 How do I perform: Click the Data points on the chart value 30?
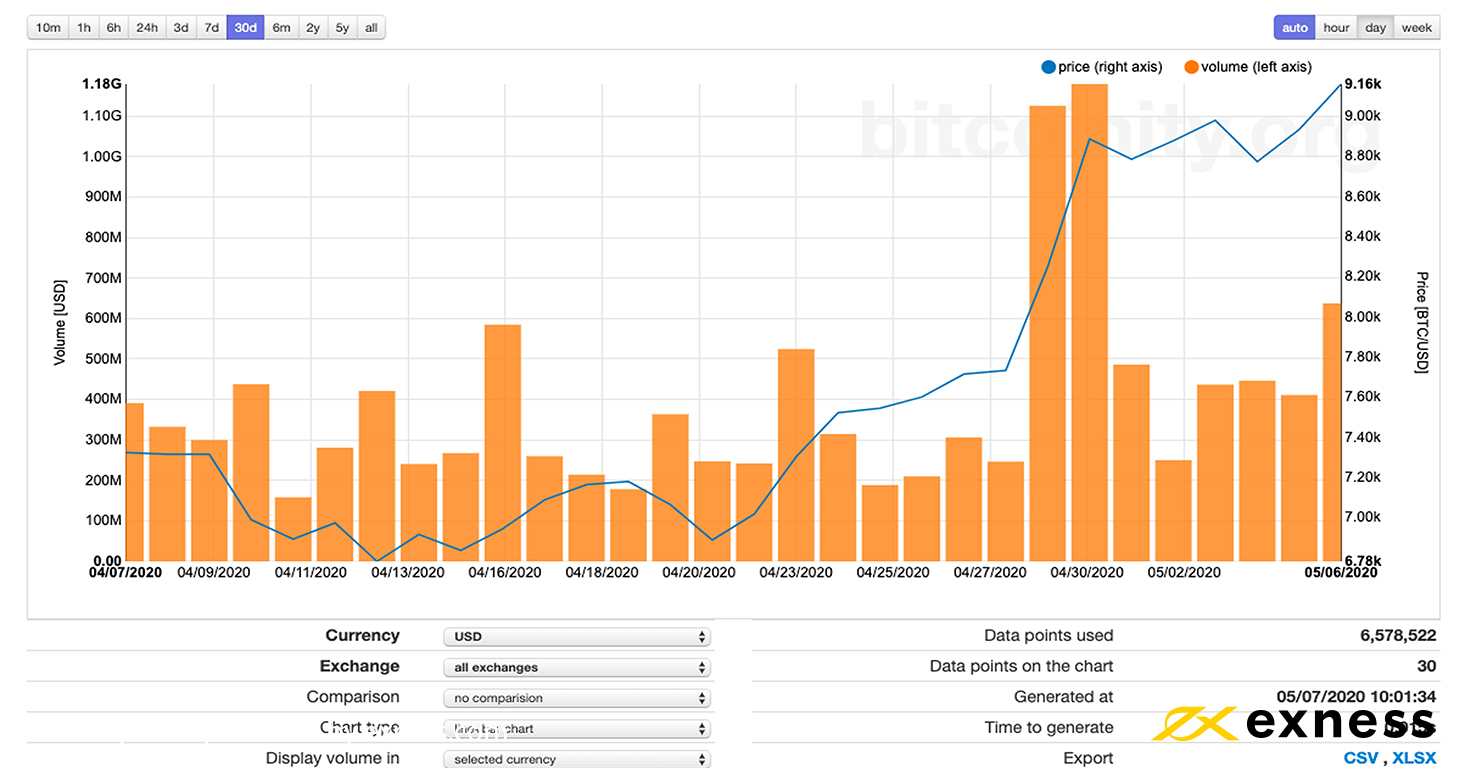pyautogui.click(x=1427, y=667)
